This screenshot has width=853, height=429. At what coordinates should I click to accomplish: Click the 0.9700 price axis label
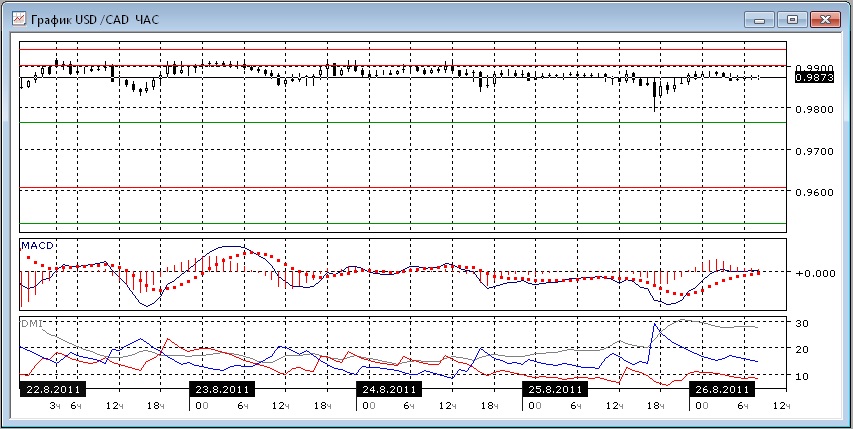[x=814, y=151]
